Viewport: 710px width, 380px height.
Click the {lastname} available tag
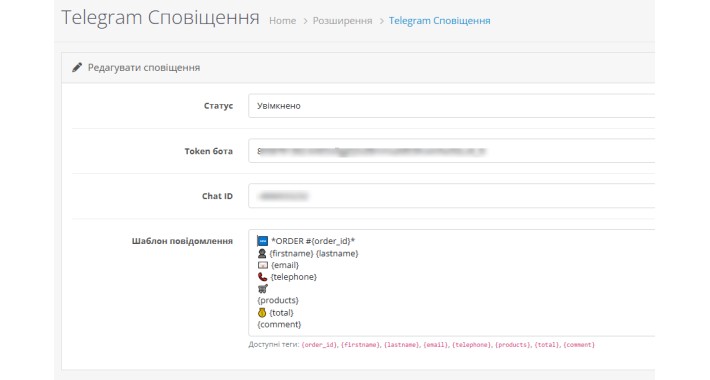(402, 345)
